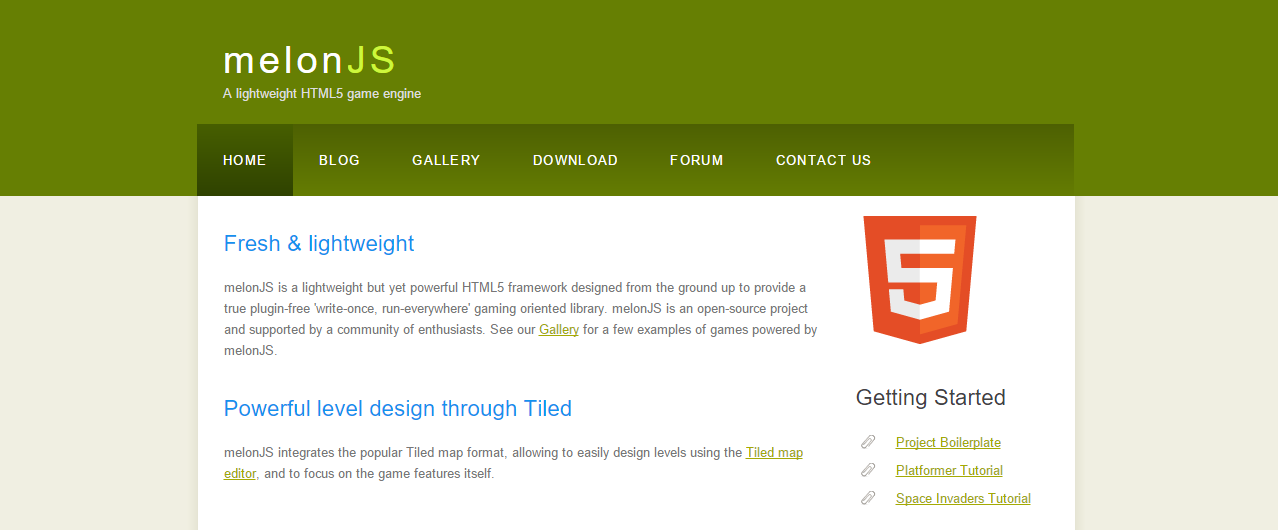
Task: Open the CONTACT US page
Action: coord(823,160)
